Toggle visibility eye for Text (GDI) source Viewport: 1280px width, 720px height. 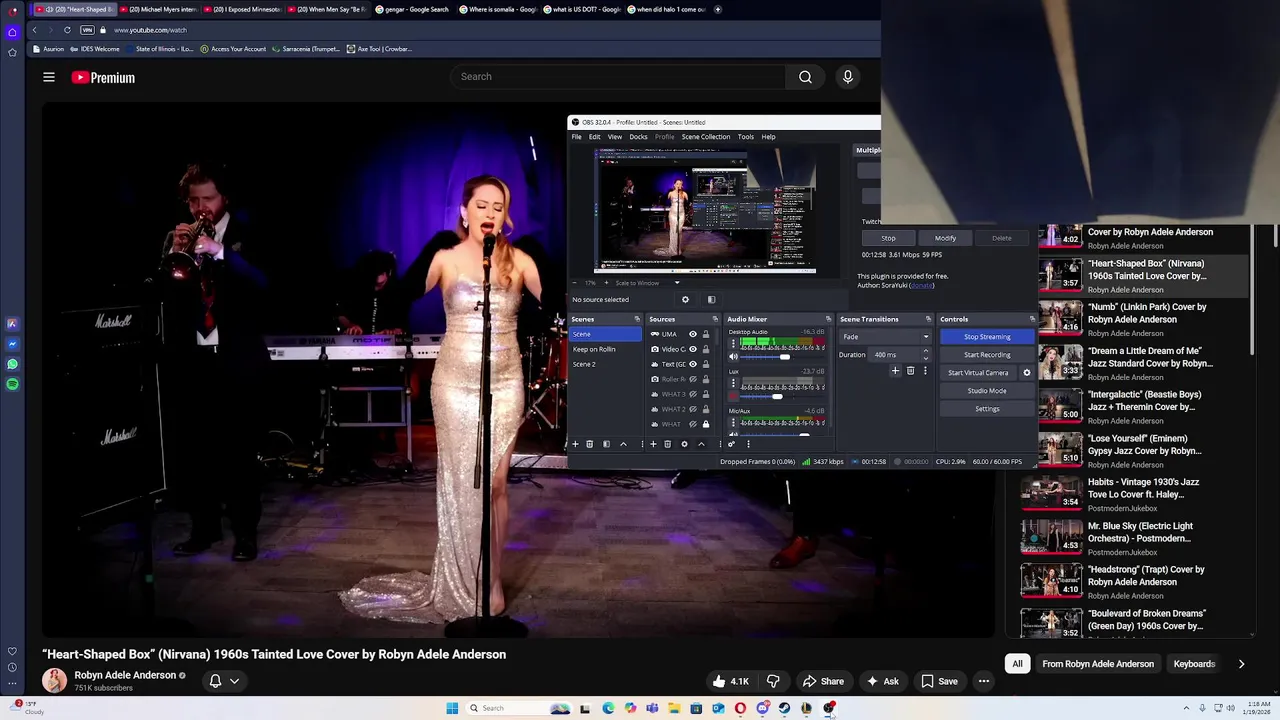coord(692,364)
